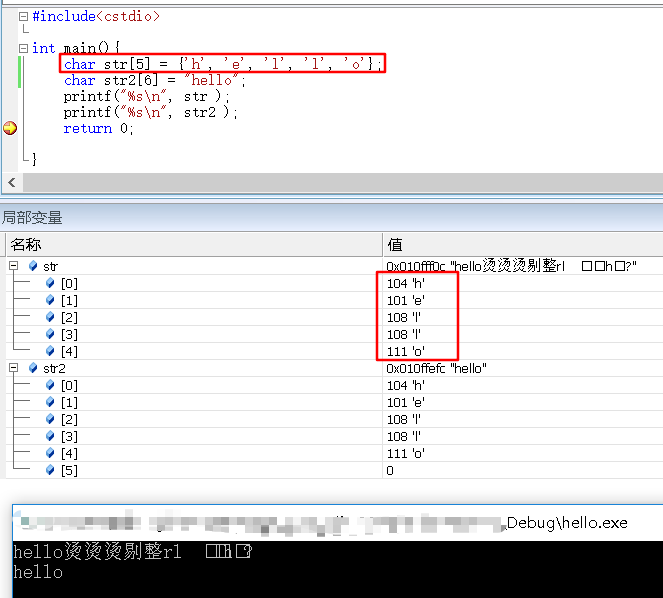
Task: Click the cube icon of str's [2] element
Action: tap(50, 317)
